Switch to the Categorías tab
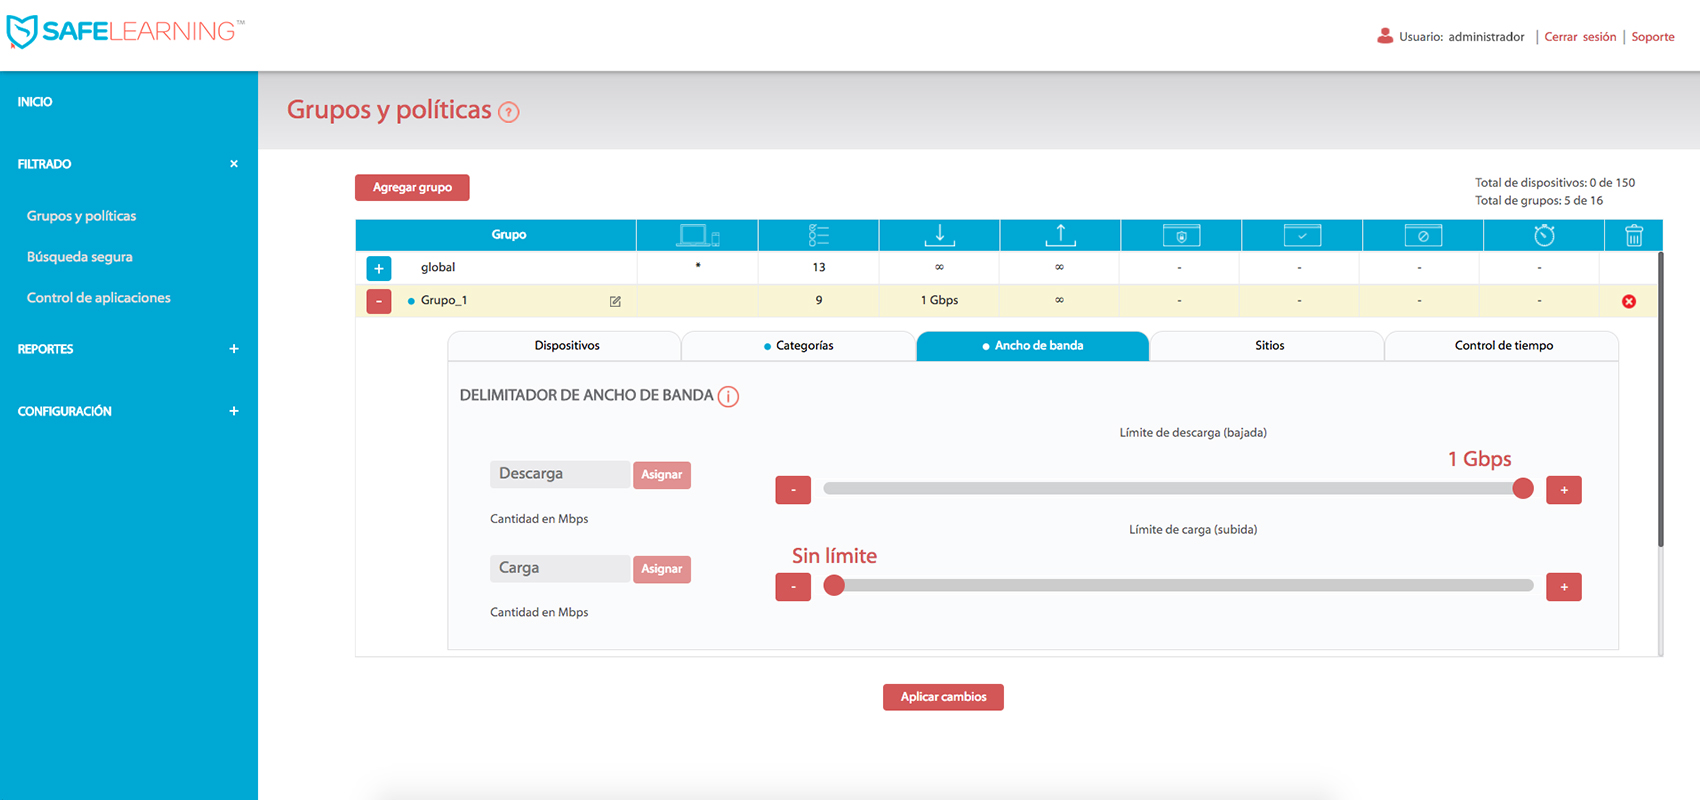 tap(798, 346)
